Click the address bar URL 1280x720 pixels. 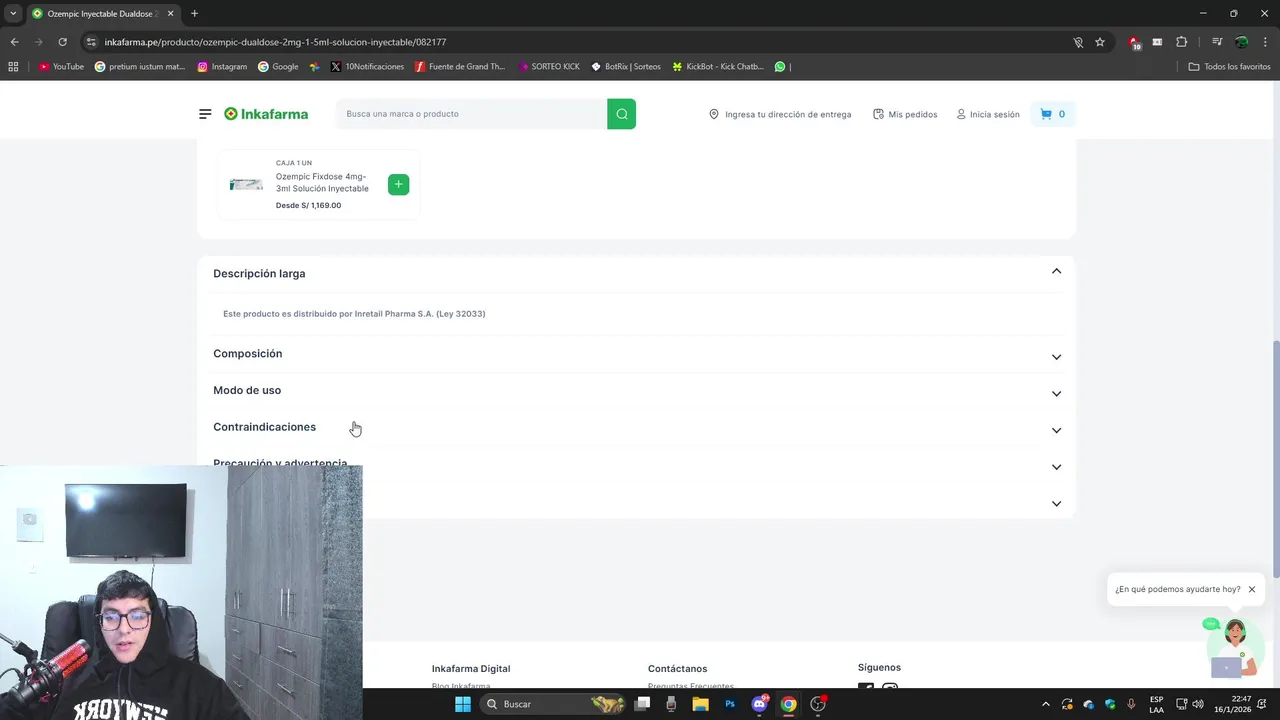point(275,42)
